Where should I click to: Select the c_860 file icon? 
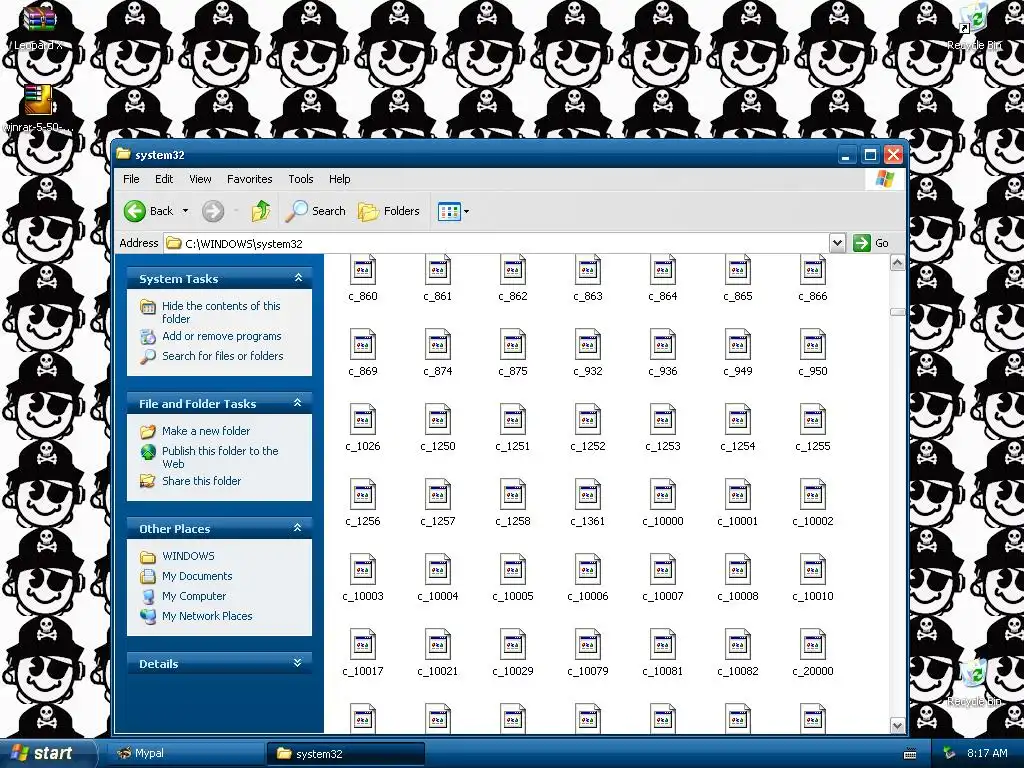(x=363, y=270)
